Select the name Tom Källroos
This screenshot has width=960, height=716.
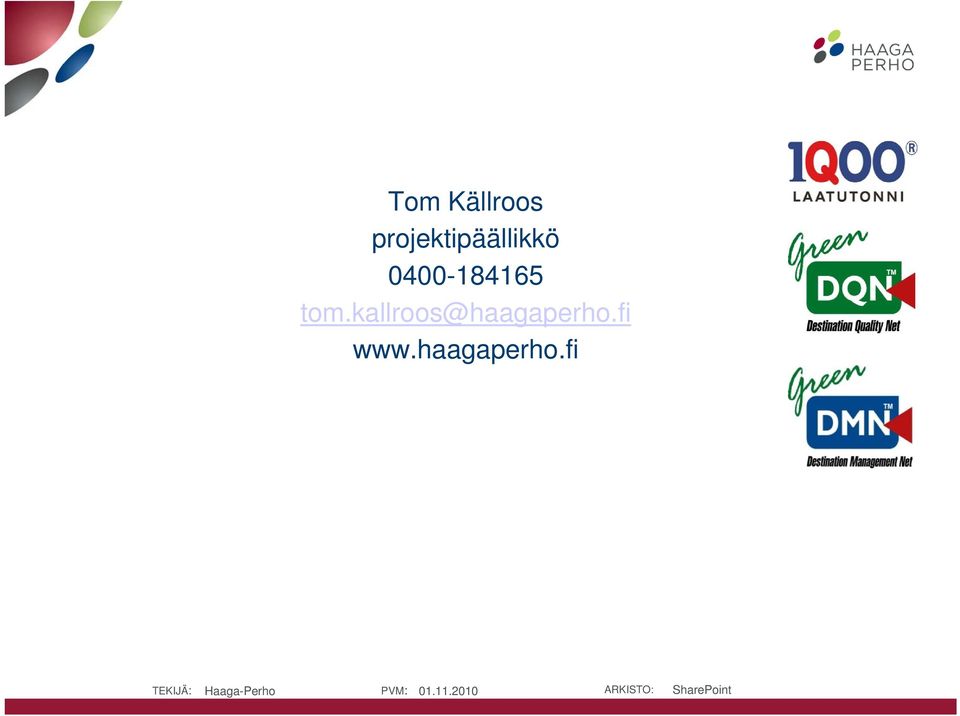coord(465,202)
